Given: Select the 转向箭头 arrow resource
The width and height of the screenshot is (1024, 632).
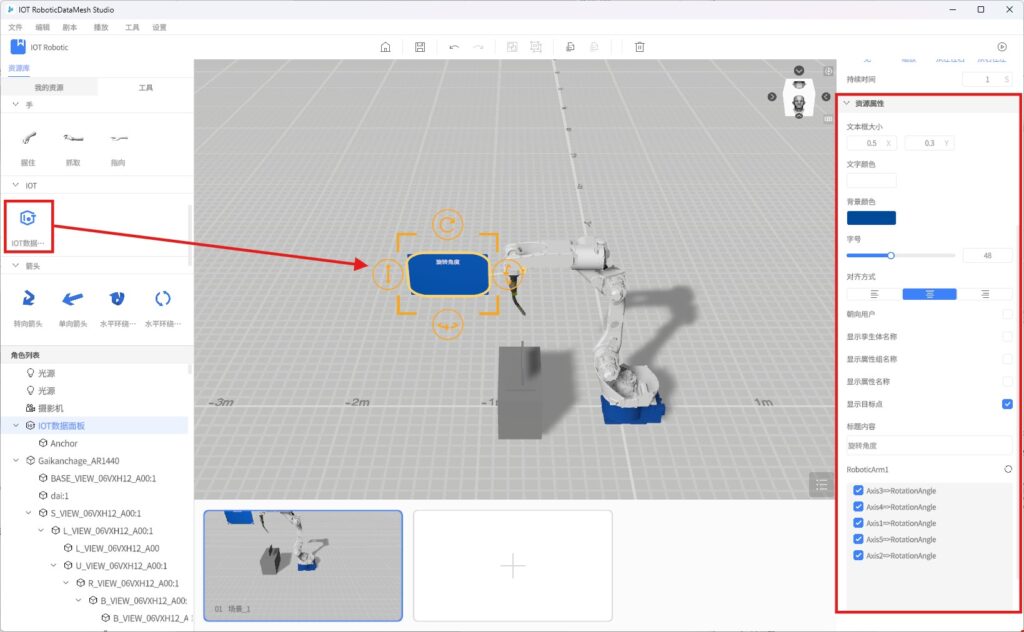Looking at the screenshot, I should pos(28,298).
